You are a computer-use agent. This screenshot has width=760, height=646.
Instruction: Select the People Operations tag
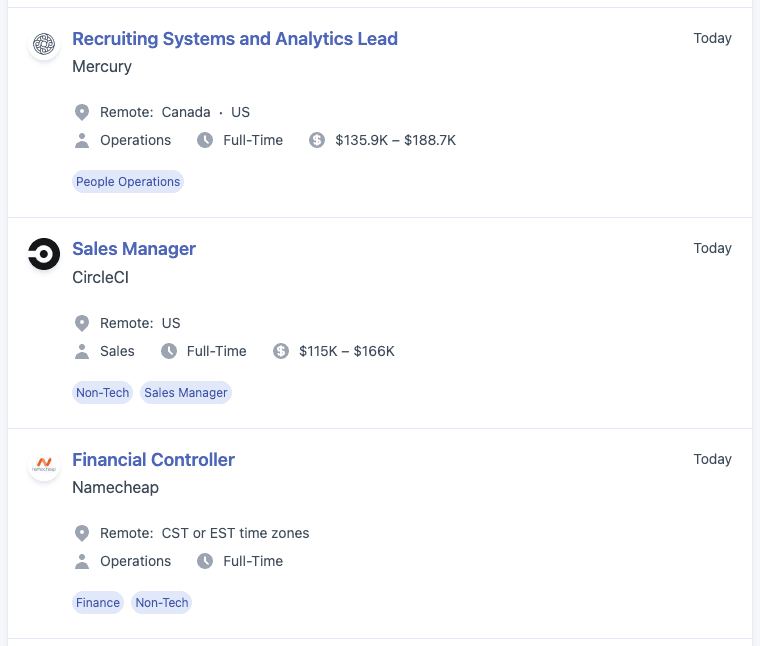click(x=128, y=182)
